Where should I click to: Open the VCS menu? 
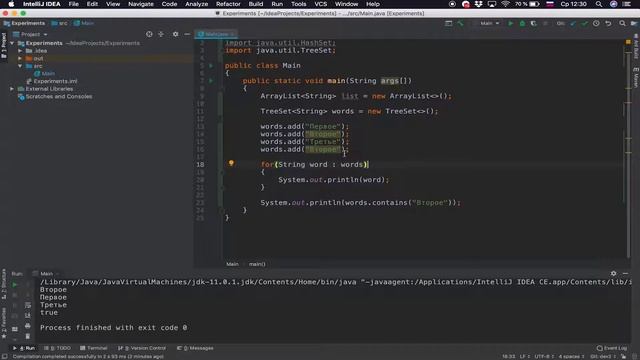tap(320, 4)
